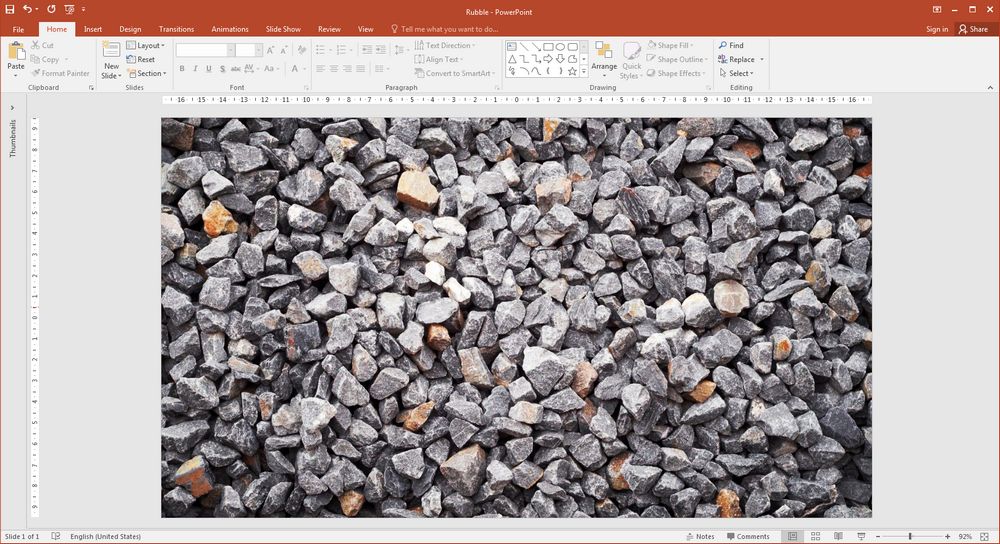Click Sign in link
The height and width of the screenshot is (544, 1000).
click(937, 29)
